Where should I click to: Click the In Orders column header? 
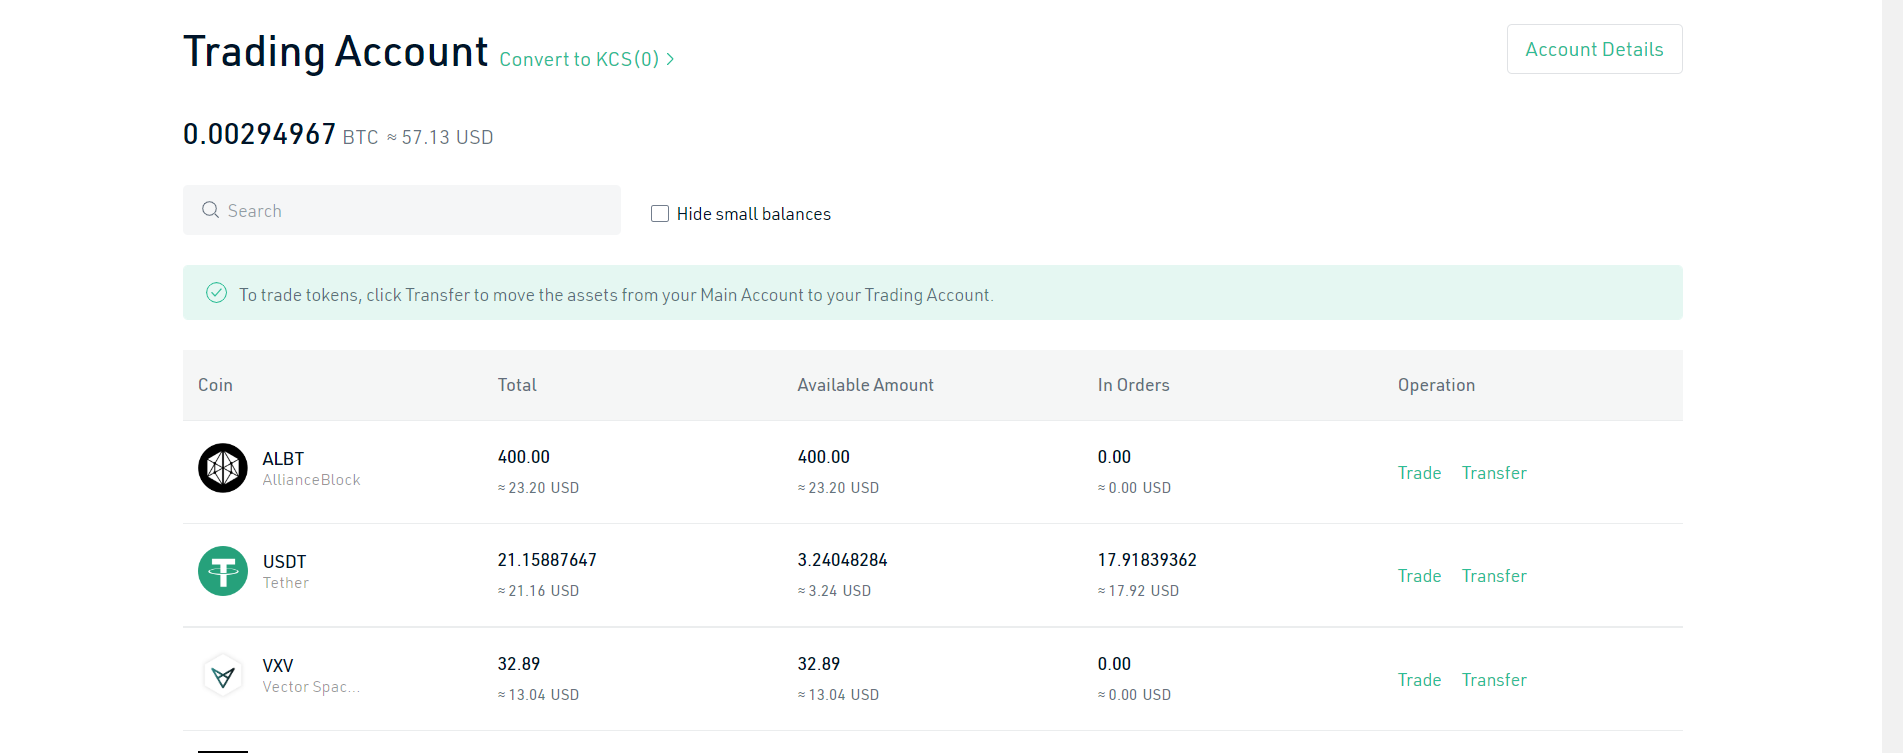[1133, 385]
